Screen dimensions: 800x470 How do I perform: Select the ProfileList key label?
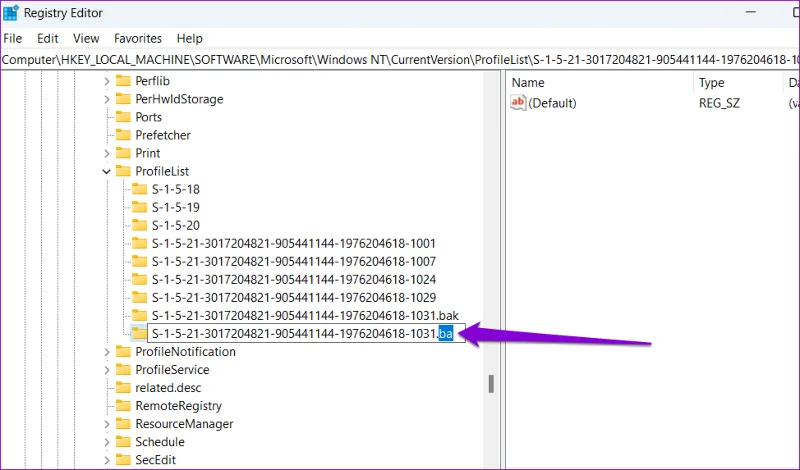pyautogui.click(x=162, y=171)
